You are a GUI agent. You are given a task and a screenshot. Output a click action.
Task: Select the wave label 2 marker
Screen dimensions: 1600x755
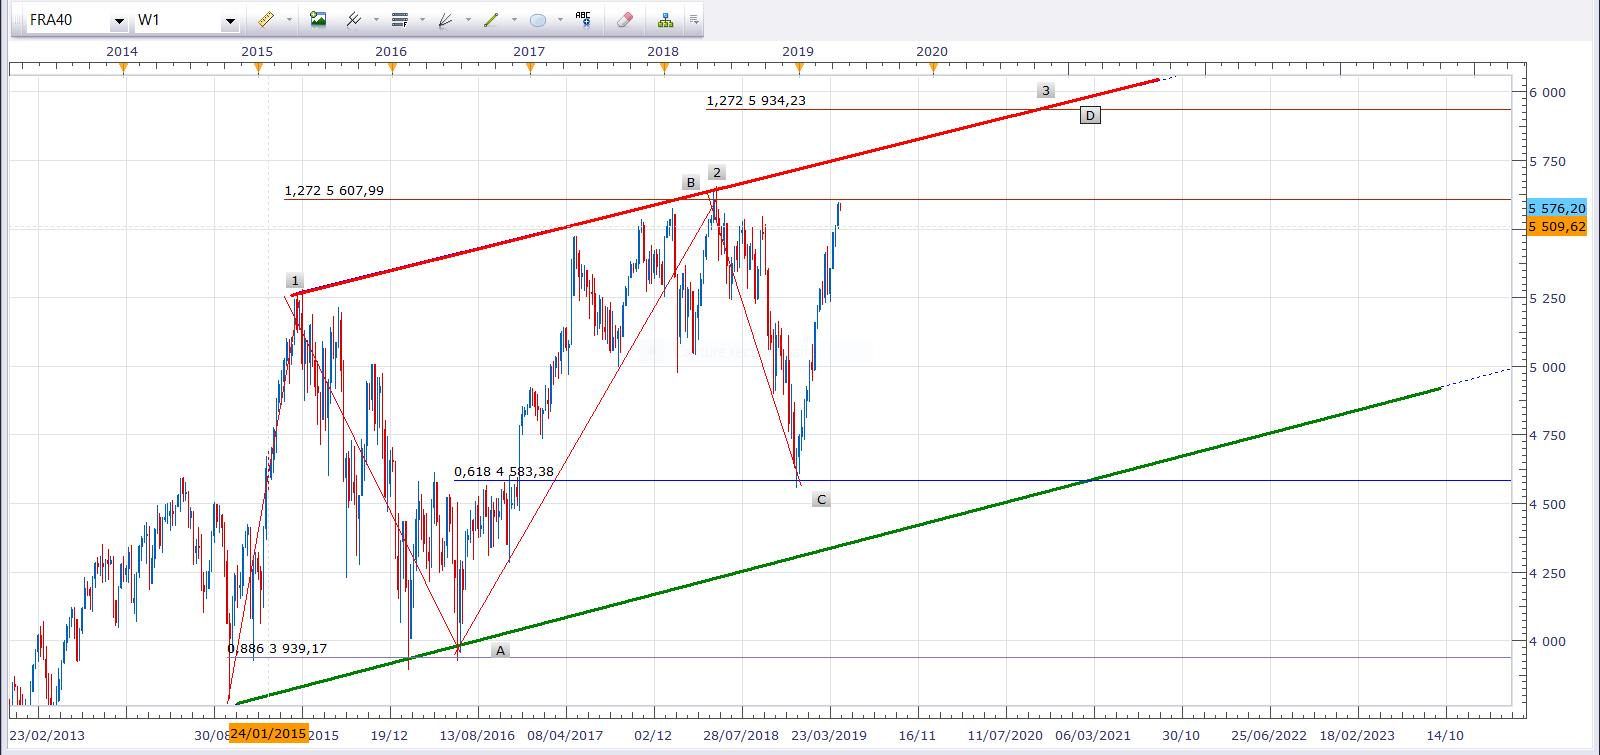[x=717, y=173]
